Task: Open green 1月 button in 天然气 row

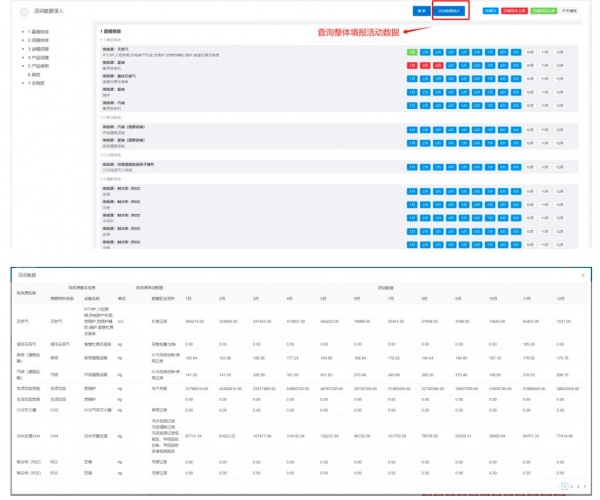Action: [412, 52]
